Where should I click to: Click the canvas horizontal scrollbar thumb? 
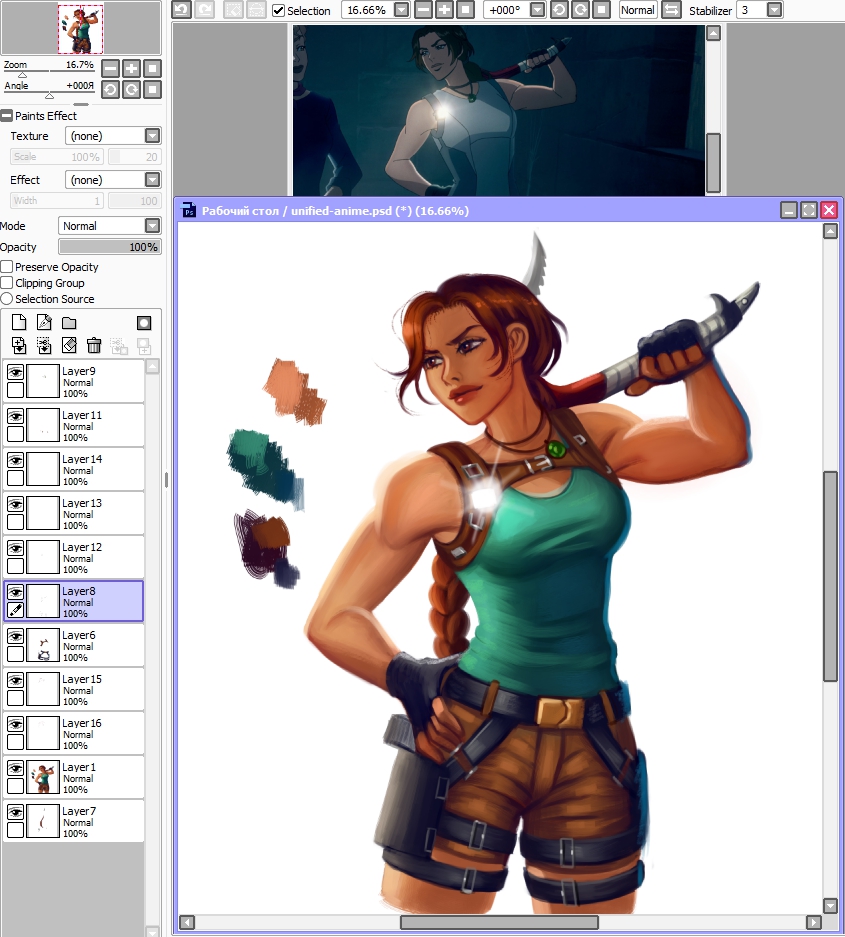click(x=499, y=922)
